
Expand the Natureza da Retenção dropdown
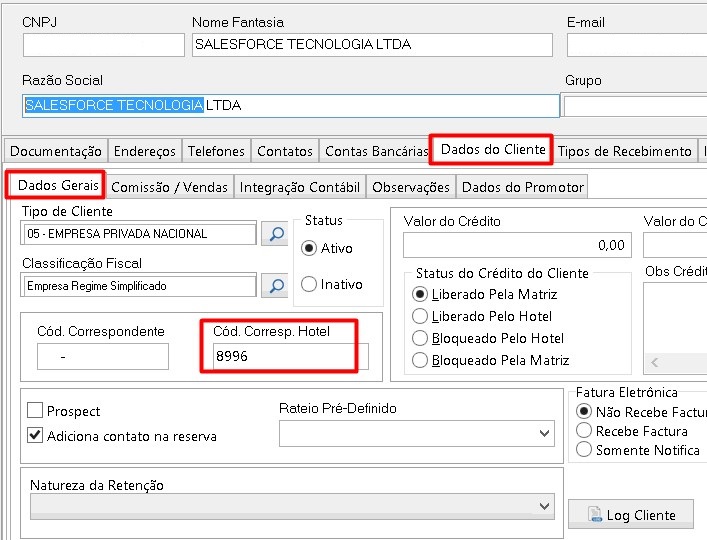pos(544,506)
